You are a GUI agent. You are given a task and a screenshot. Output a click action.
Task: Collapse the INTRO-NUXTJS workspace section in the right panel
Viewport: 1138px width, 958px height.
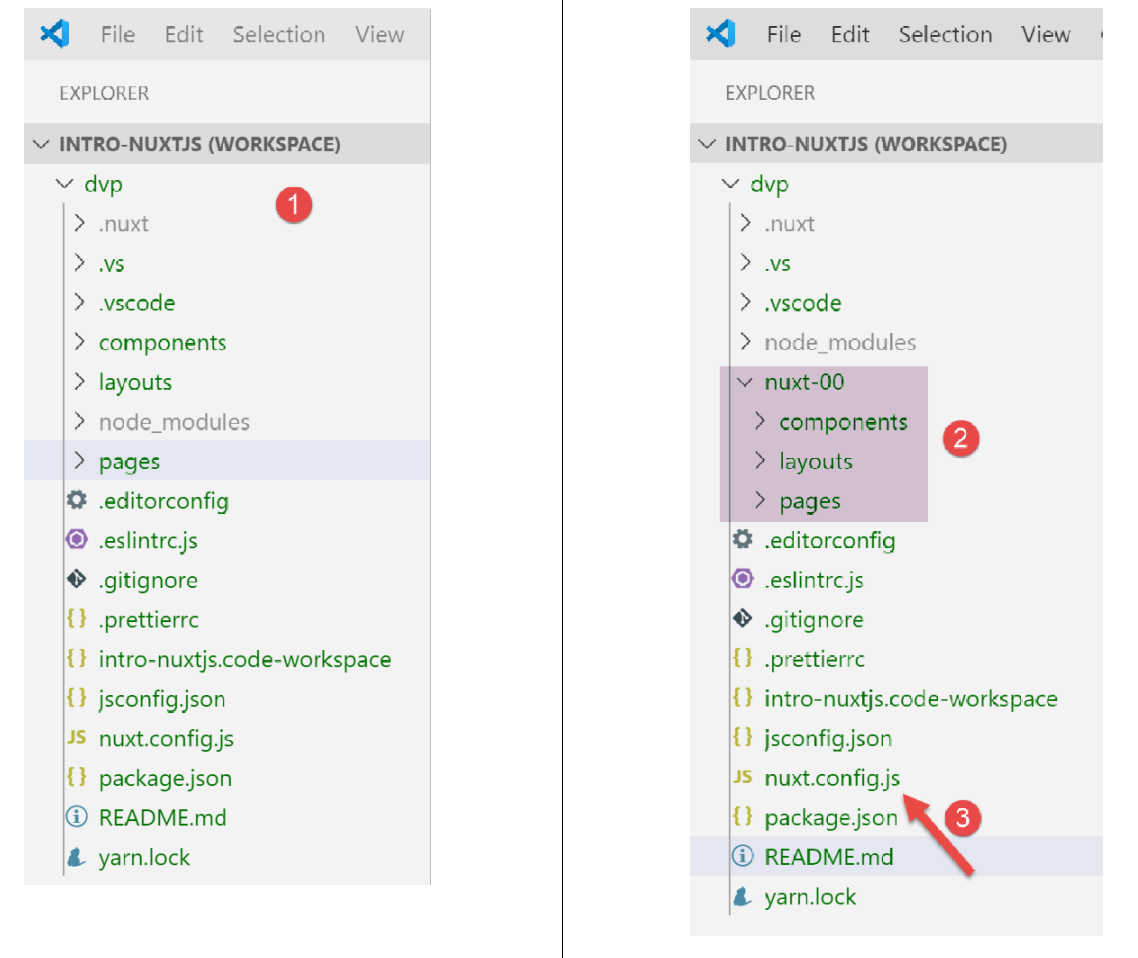click(x=707, y=144)
